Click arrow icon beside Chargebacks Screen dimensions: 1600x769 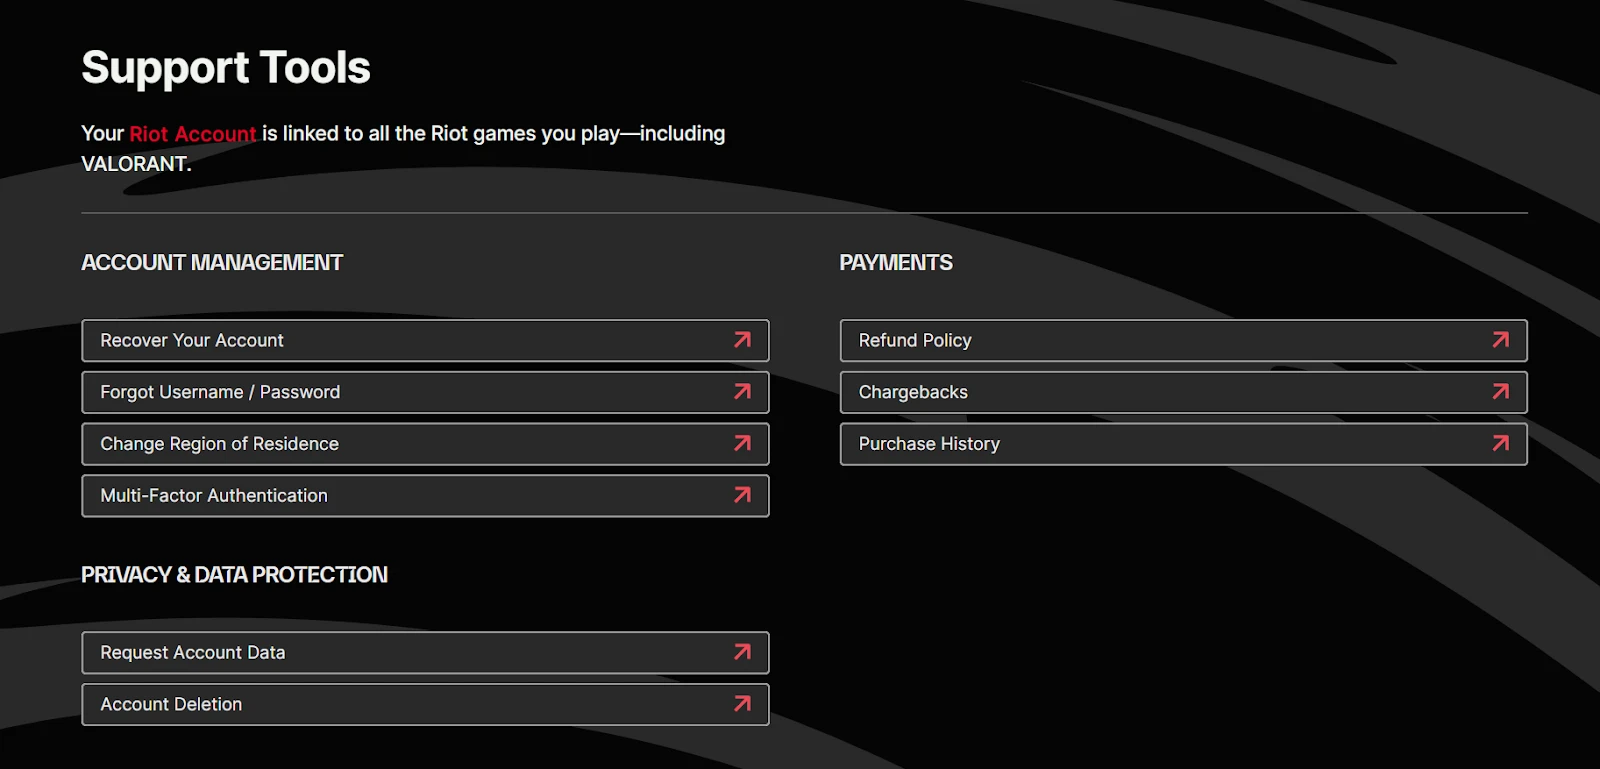(1500, 392)
